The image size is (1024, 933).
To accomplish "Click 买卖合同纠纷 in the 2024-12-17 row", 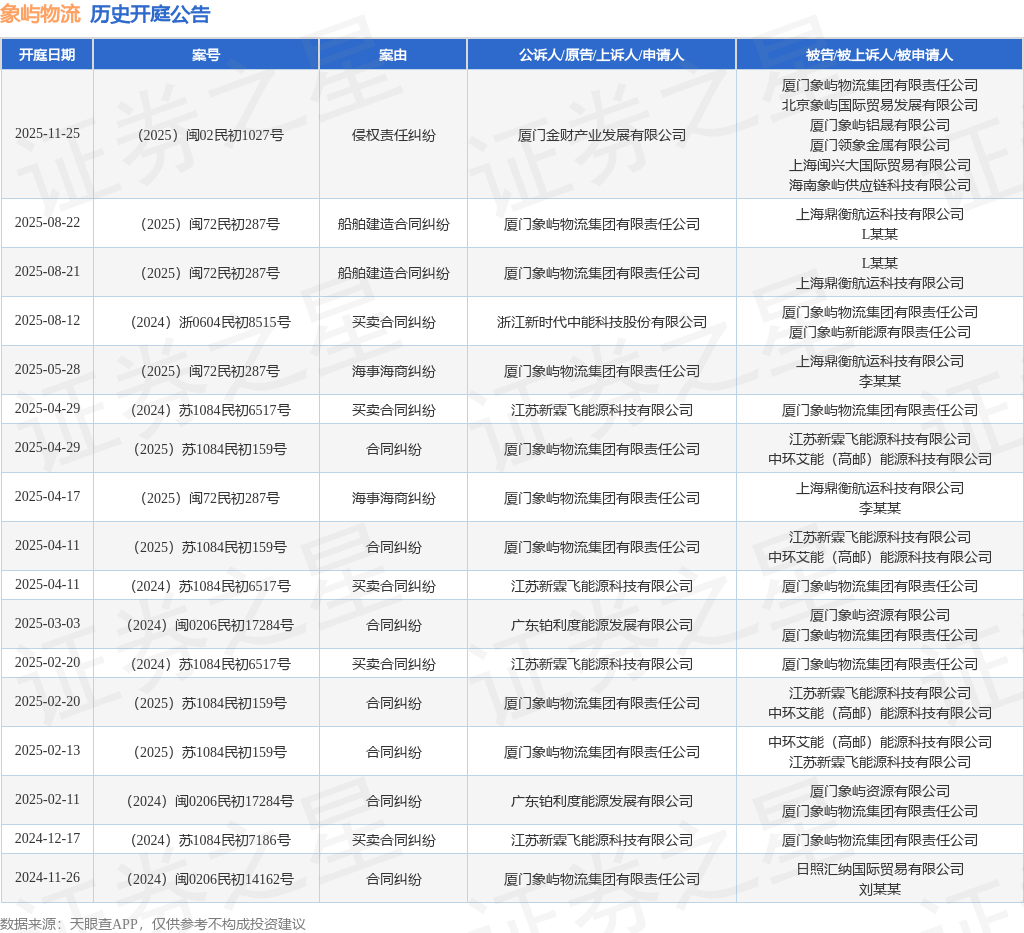I will (x=393, y=840).
